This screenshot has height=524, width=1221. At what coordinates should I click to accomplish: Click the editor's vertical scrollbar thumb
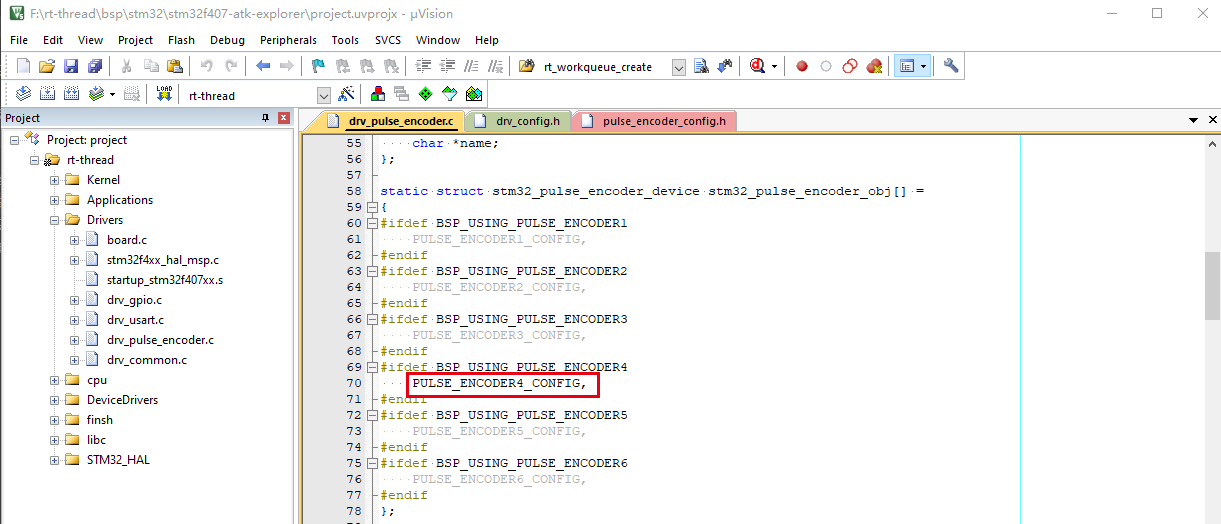tap(1211, 285)
